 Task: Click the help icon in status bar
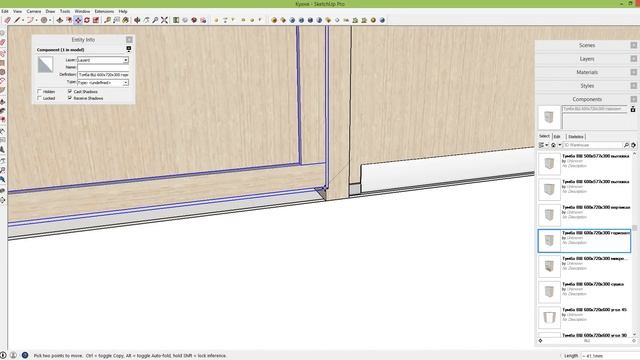coord(25,356)
